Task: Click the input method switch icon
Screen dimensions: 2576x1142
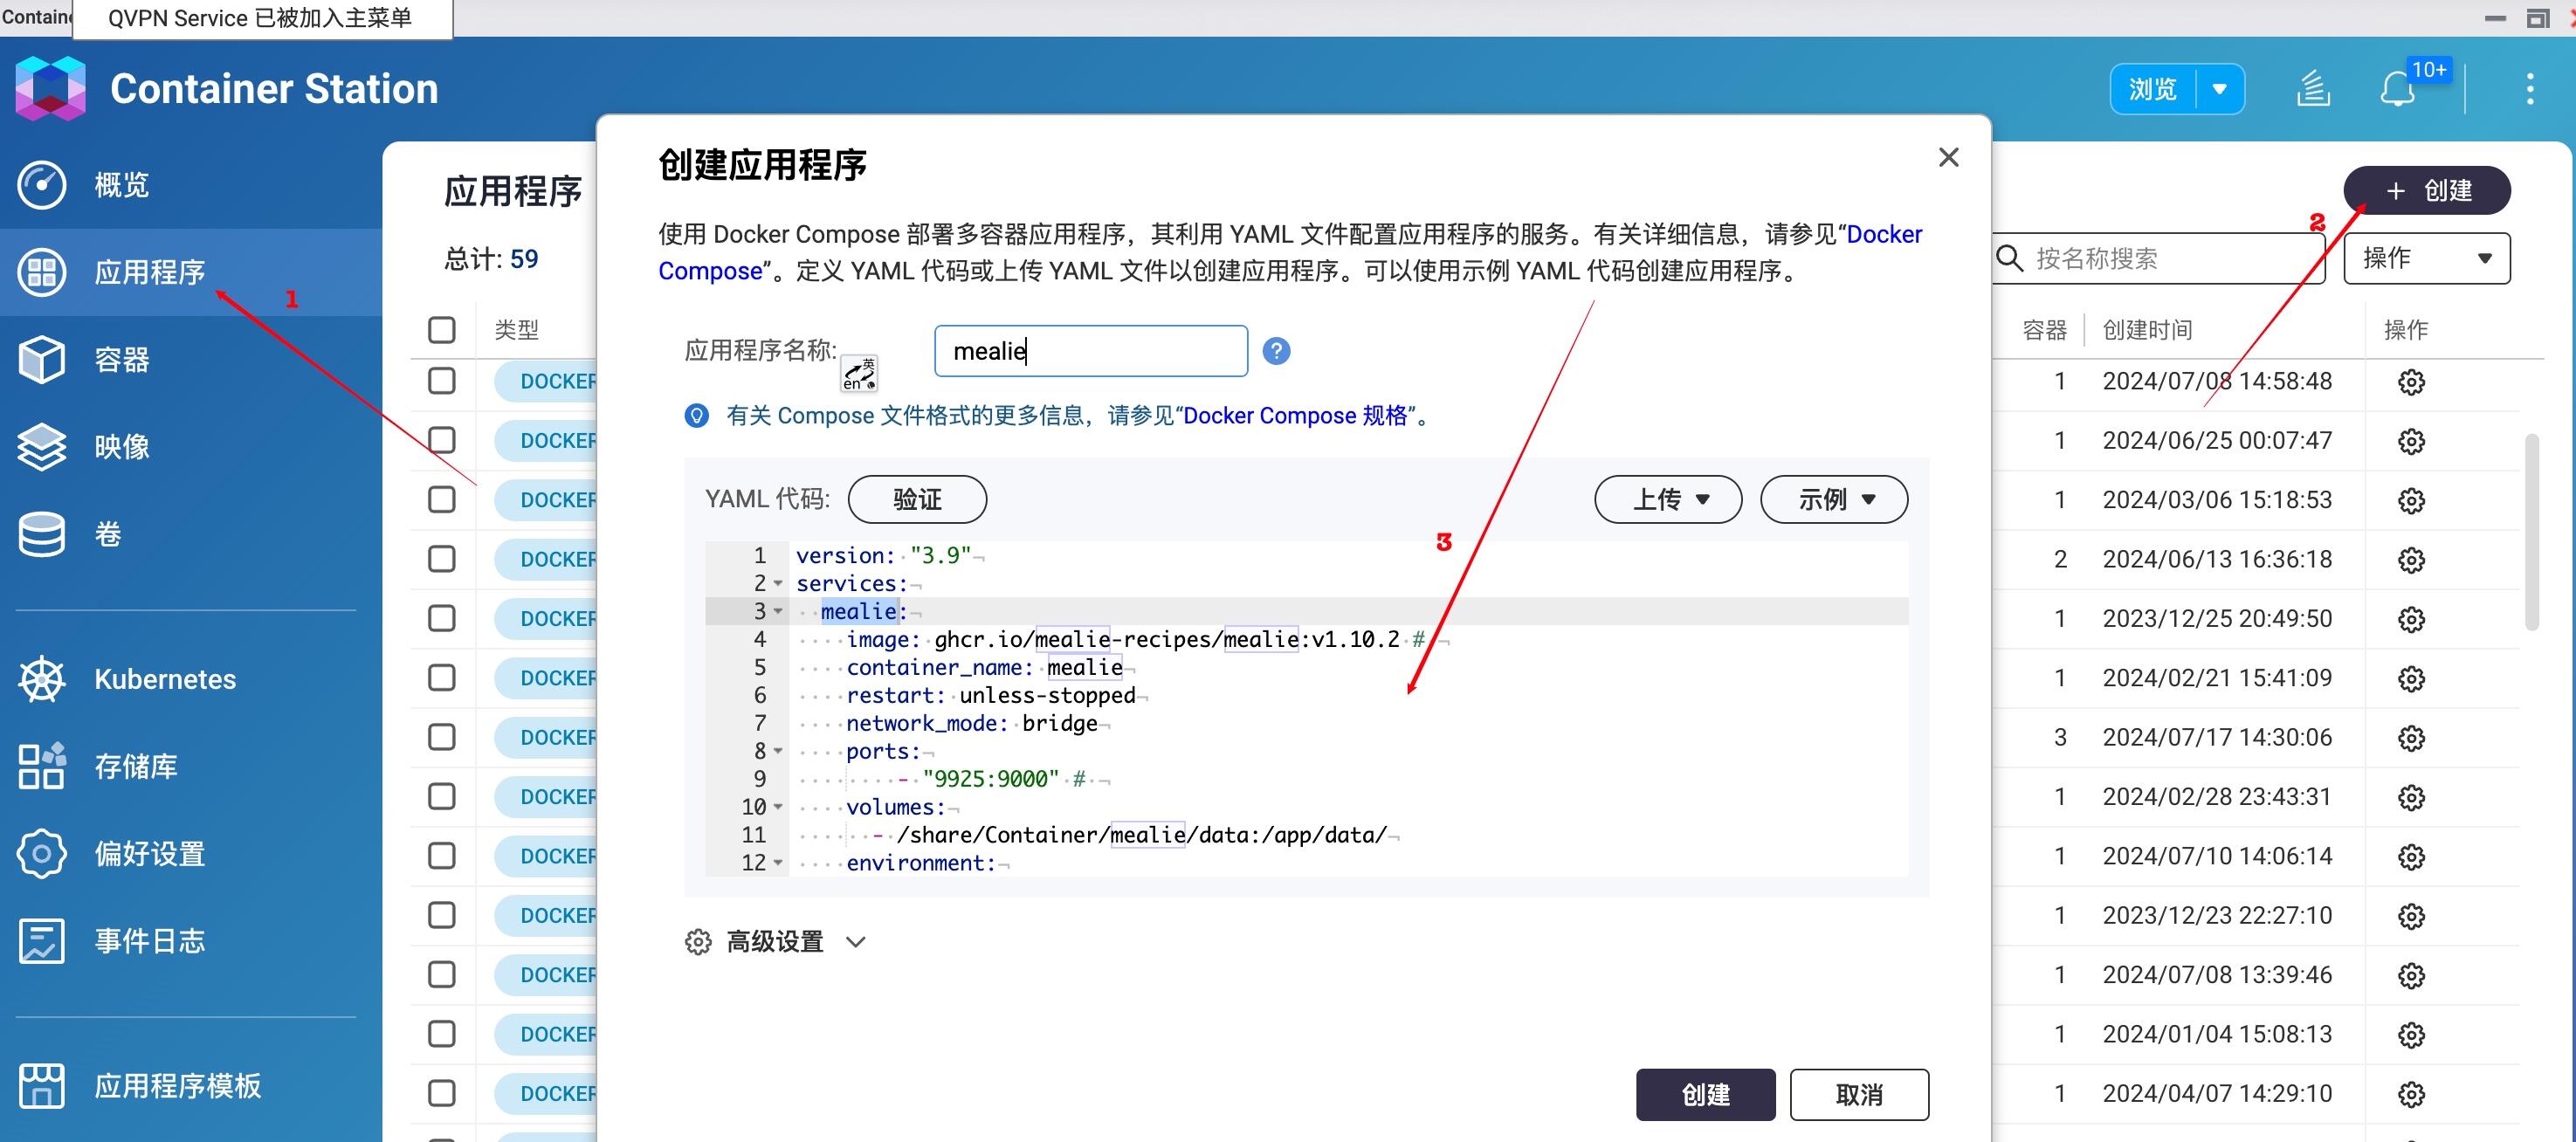Action: click(859, 374)
